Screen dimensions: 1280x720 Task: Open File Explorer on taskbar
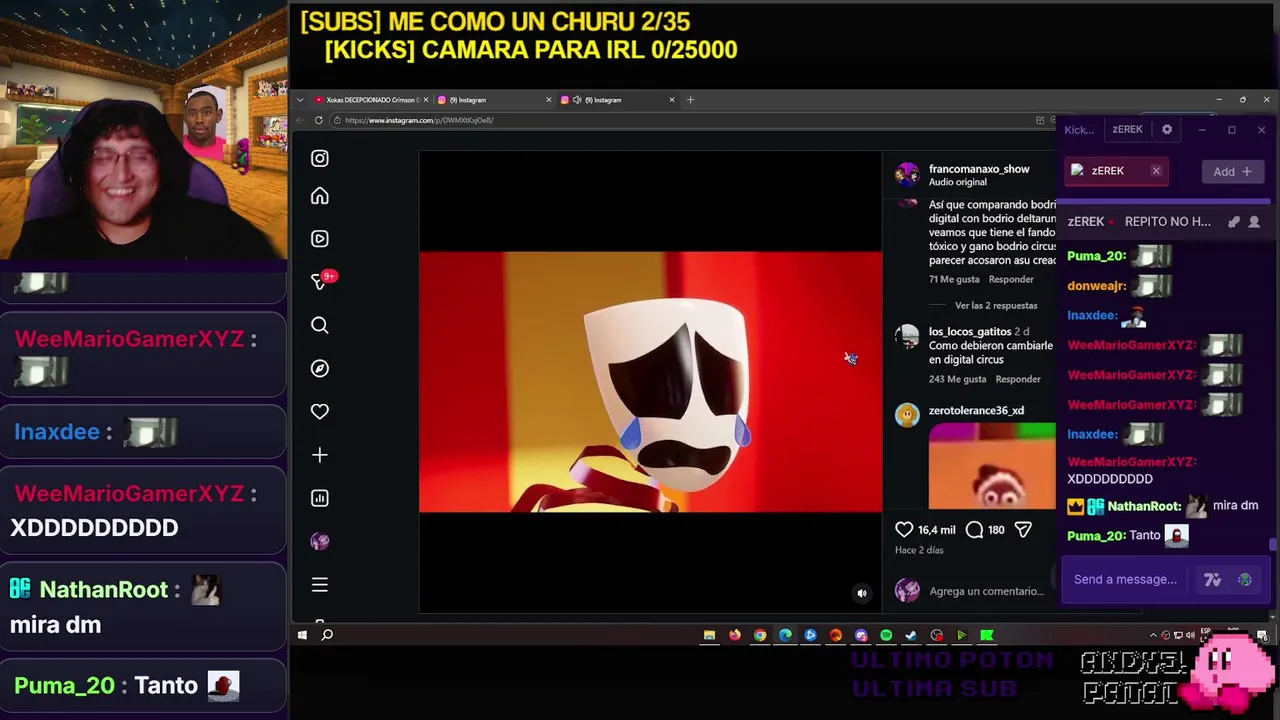709,635
